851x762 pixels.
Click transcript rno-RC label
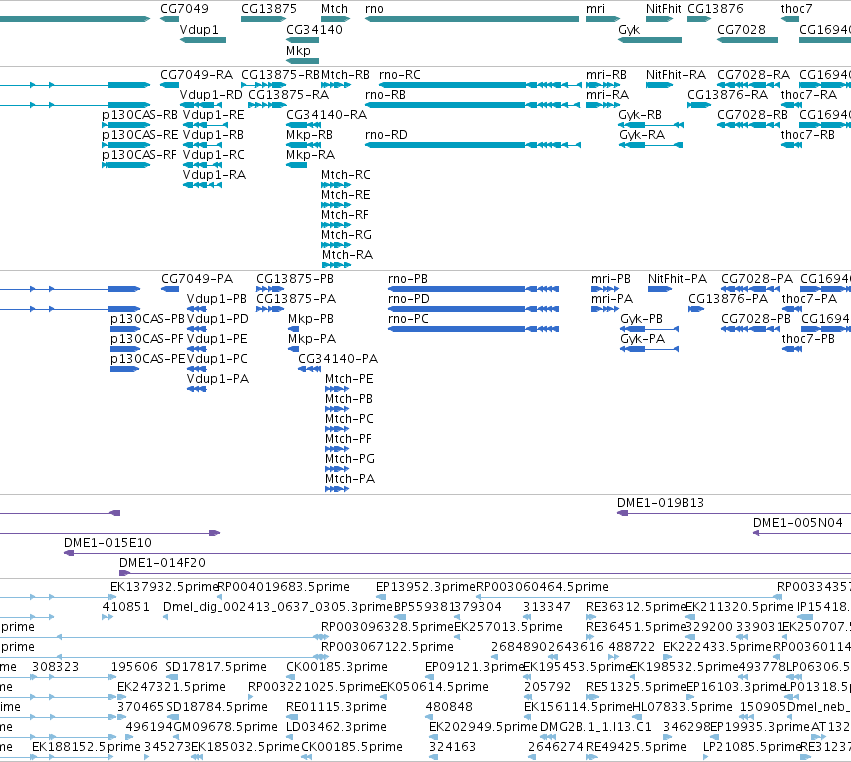tap(400, 74)
